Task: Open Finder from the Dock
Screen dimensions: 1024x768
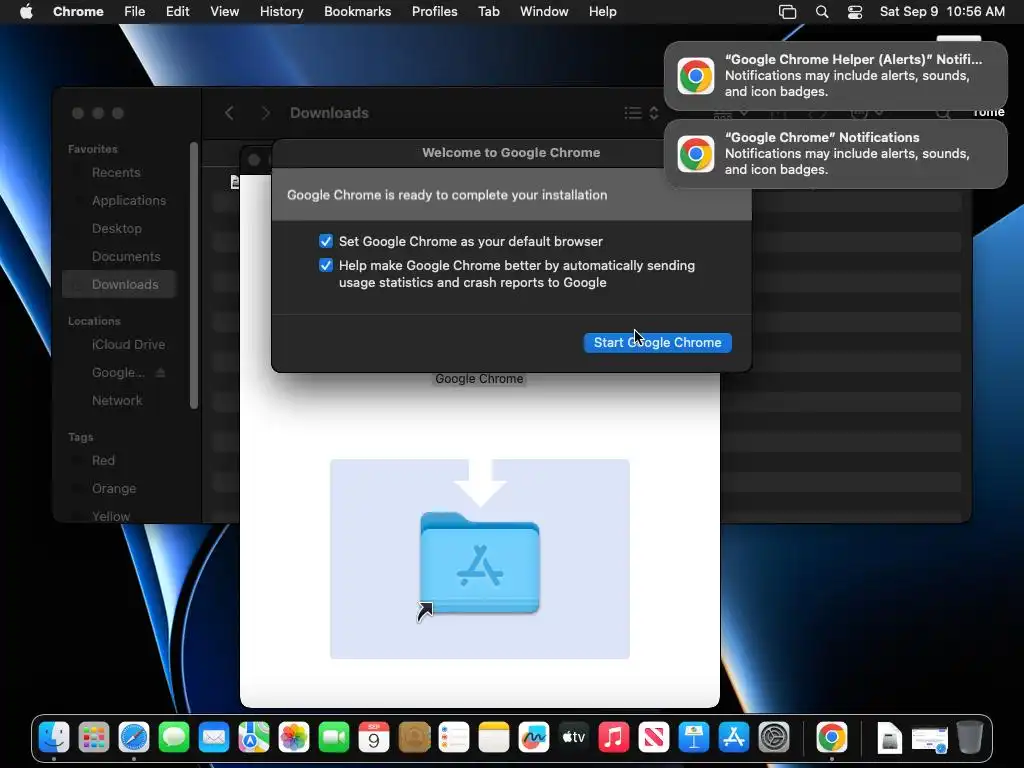Action: tap(54, 738)
